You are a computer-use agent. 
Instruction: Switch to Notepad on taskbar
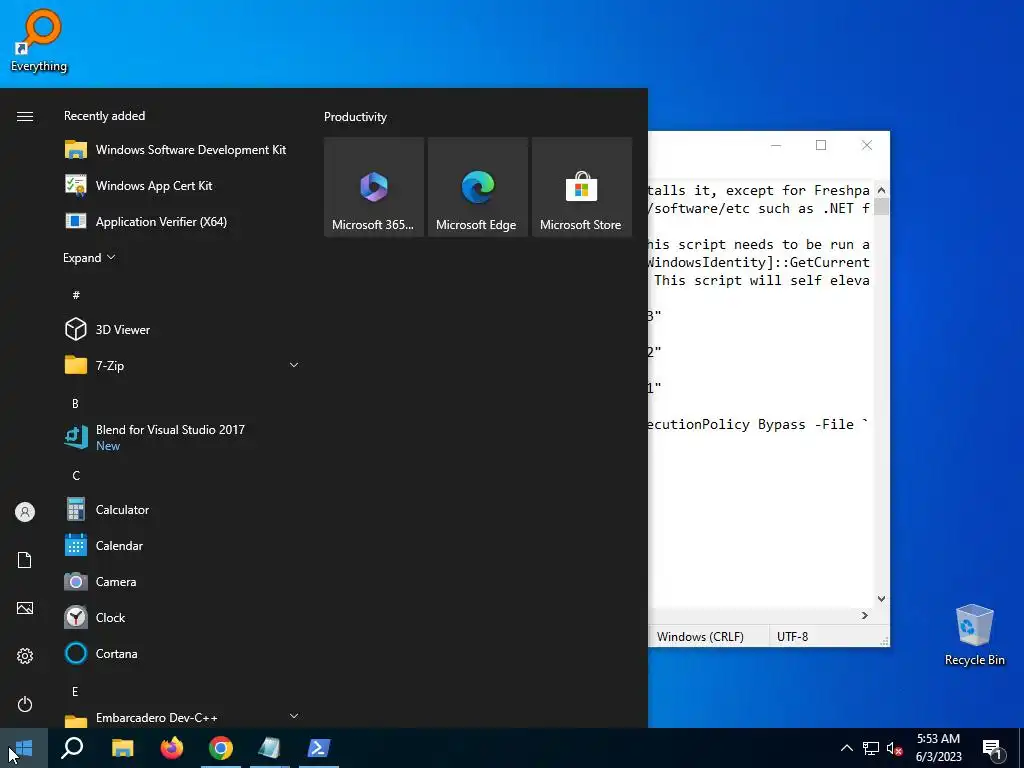click(269, 748)
